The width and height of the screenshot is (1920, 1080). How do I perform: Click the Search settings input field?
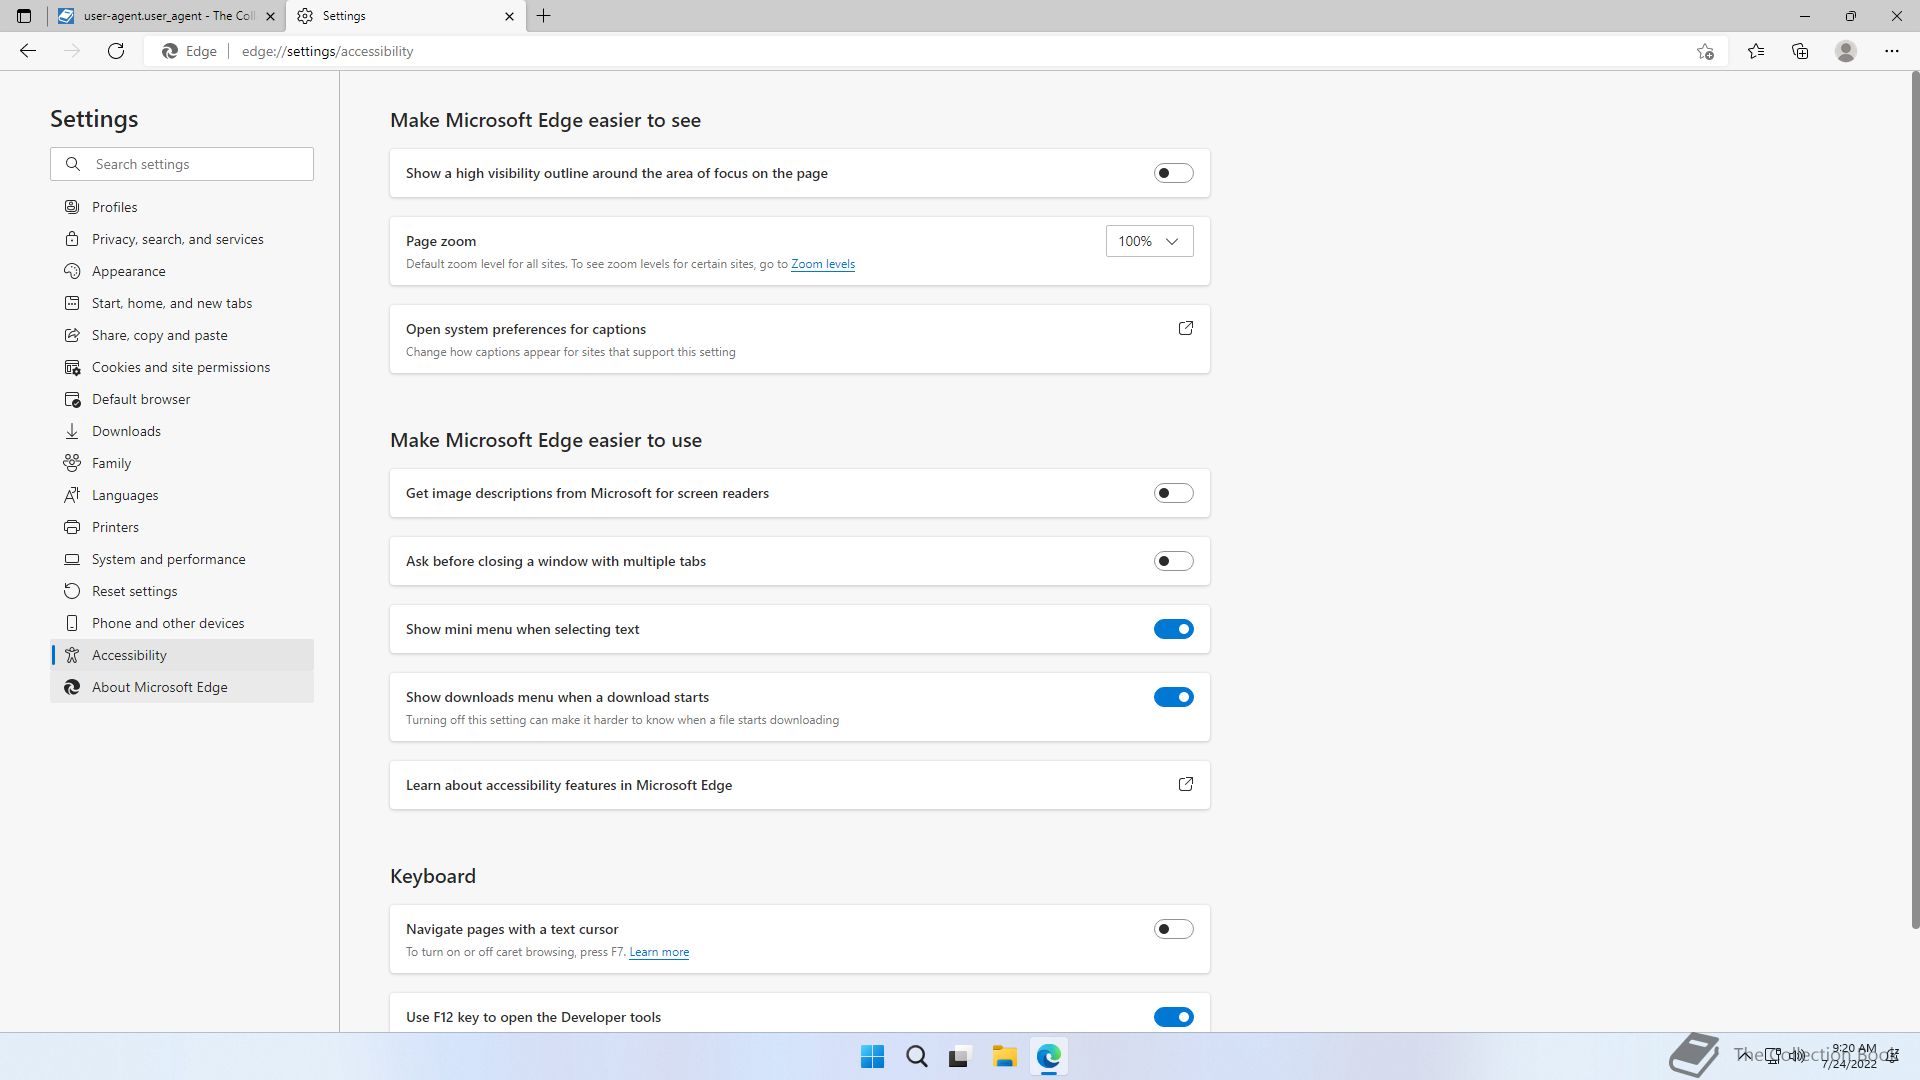point(195,164)
